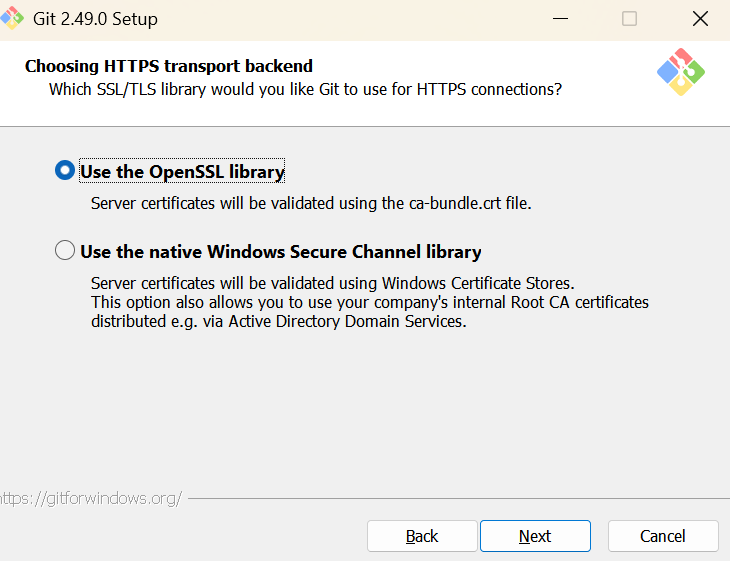Click the Active Directory Domain Services text line
730x561 pixels.
click(279, 321)
